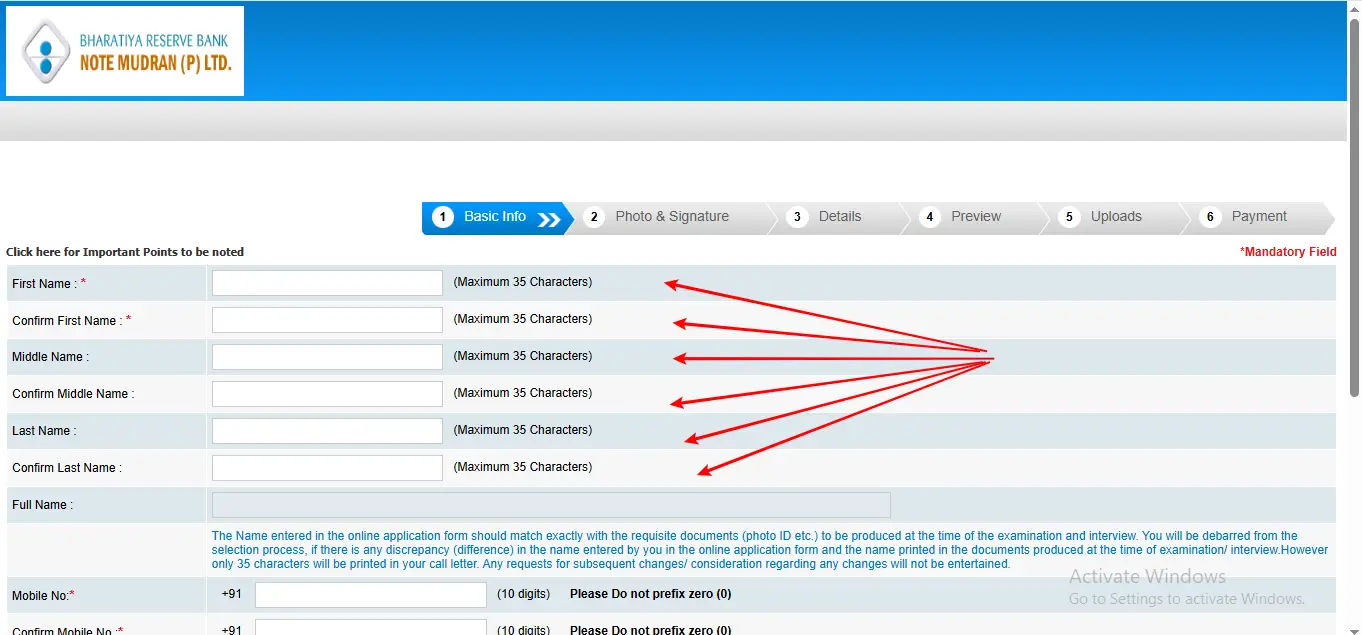
Task: Go to the Details step tab
Action: click(839, 217)
